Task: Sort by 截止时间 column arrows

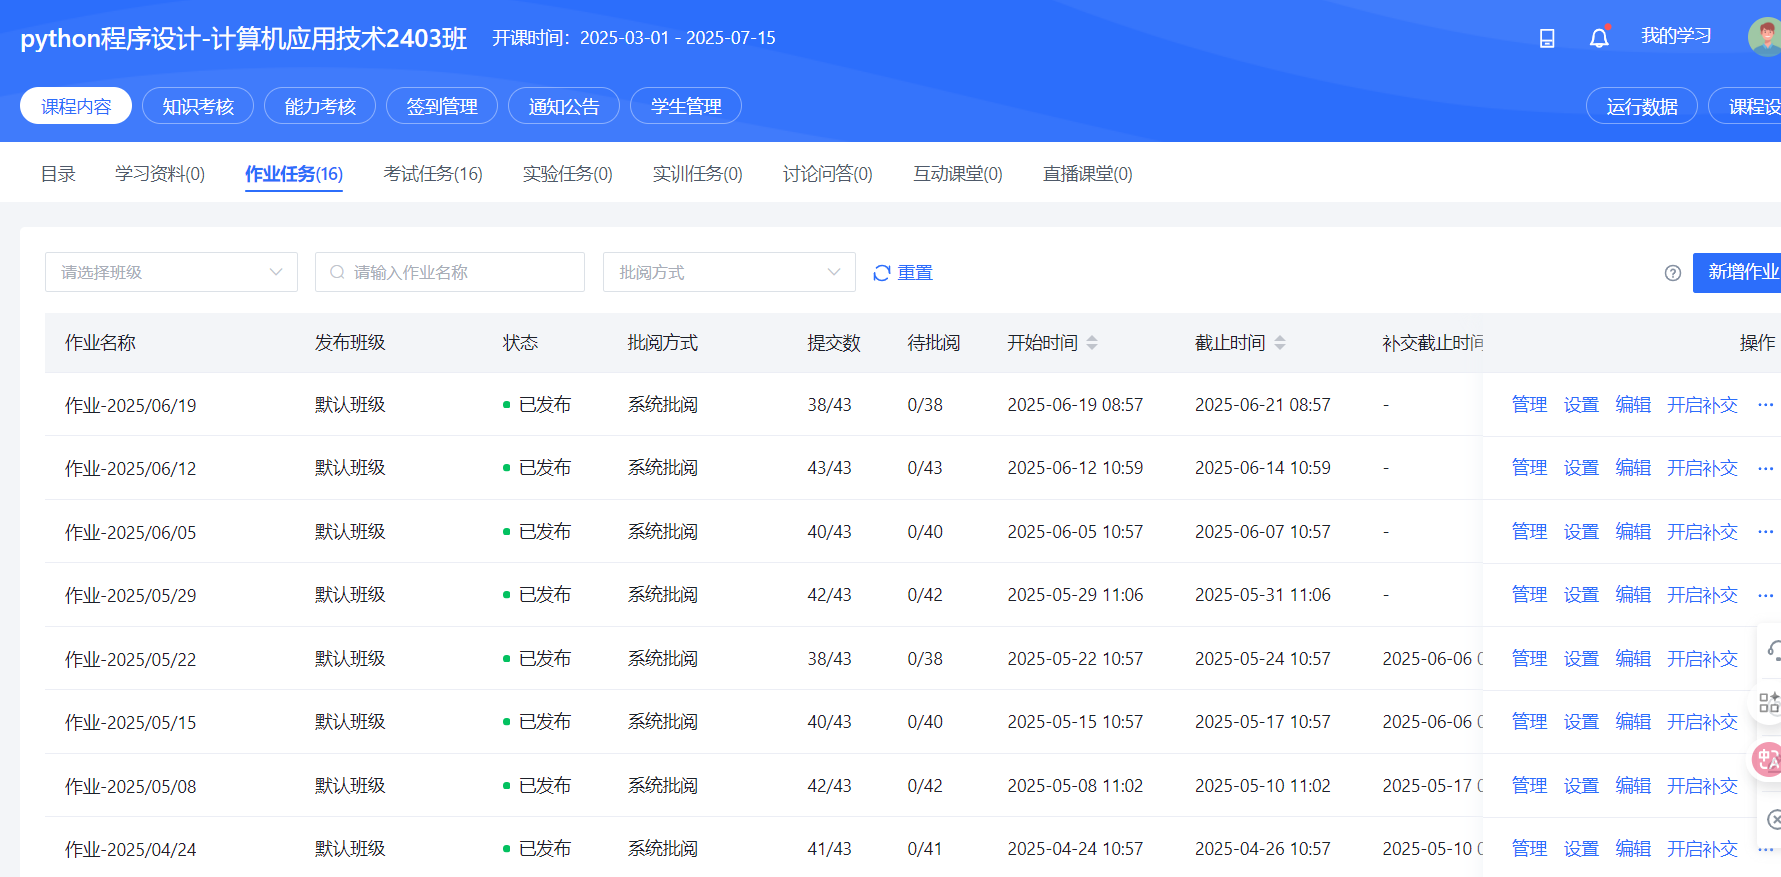Action: pyautogui.click(x=1280, y=343)
